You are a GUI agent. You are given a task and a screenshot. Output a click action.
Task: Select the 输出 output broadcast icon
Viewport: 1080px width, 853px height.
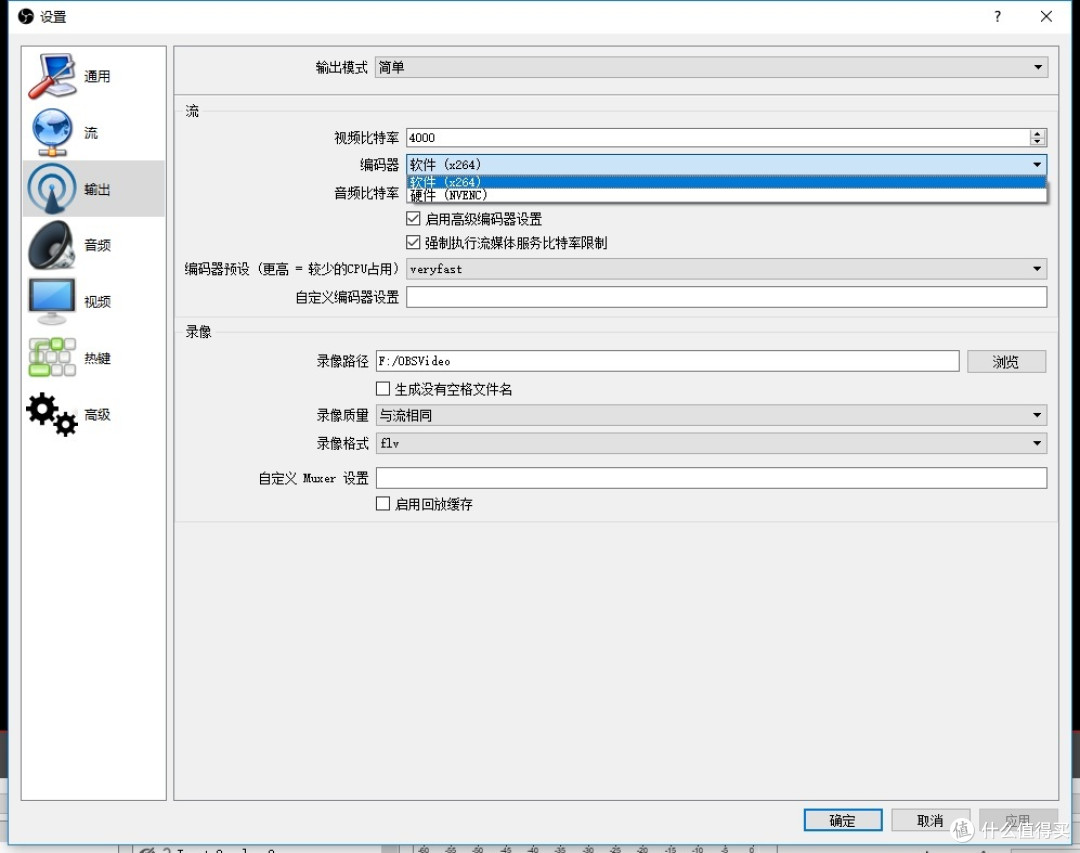pyautogui.click(x=52, y=189)
